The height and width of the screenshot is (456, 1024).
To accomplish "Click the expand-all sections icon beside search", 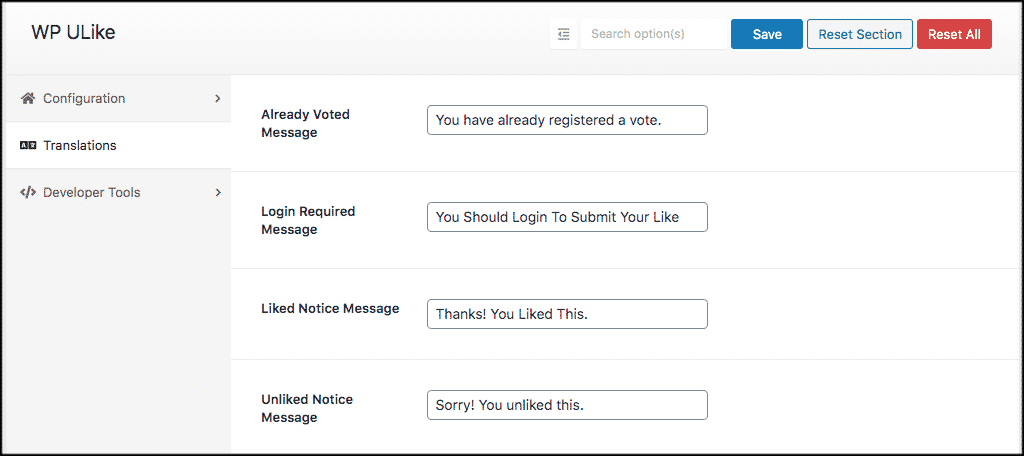I will tap(564, 34).
